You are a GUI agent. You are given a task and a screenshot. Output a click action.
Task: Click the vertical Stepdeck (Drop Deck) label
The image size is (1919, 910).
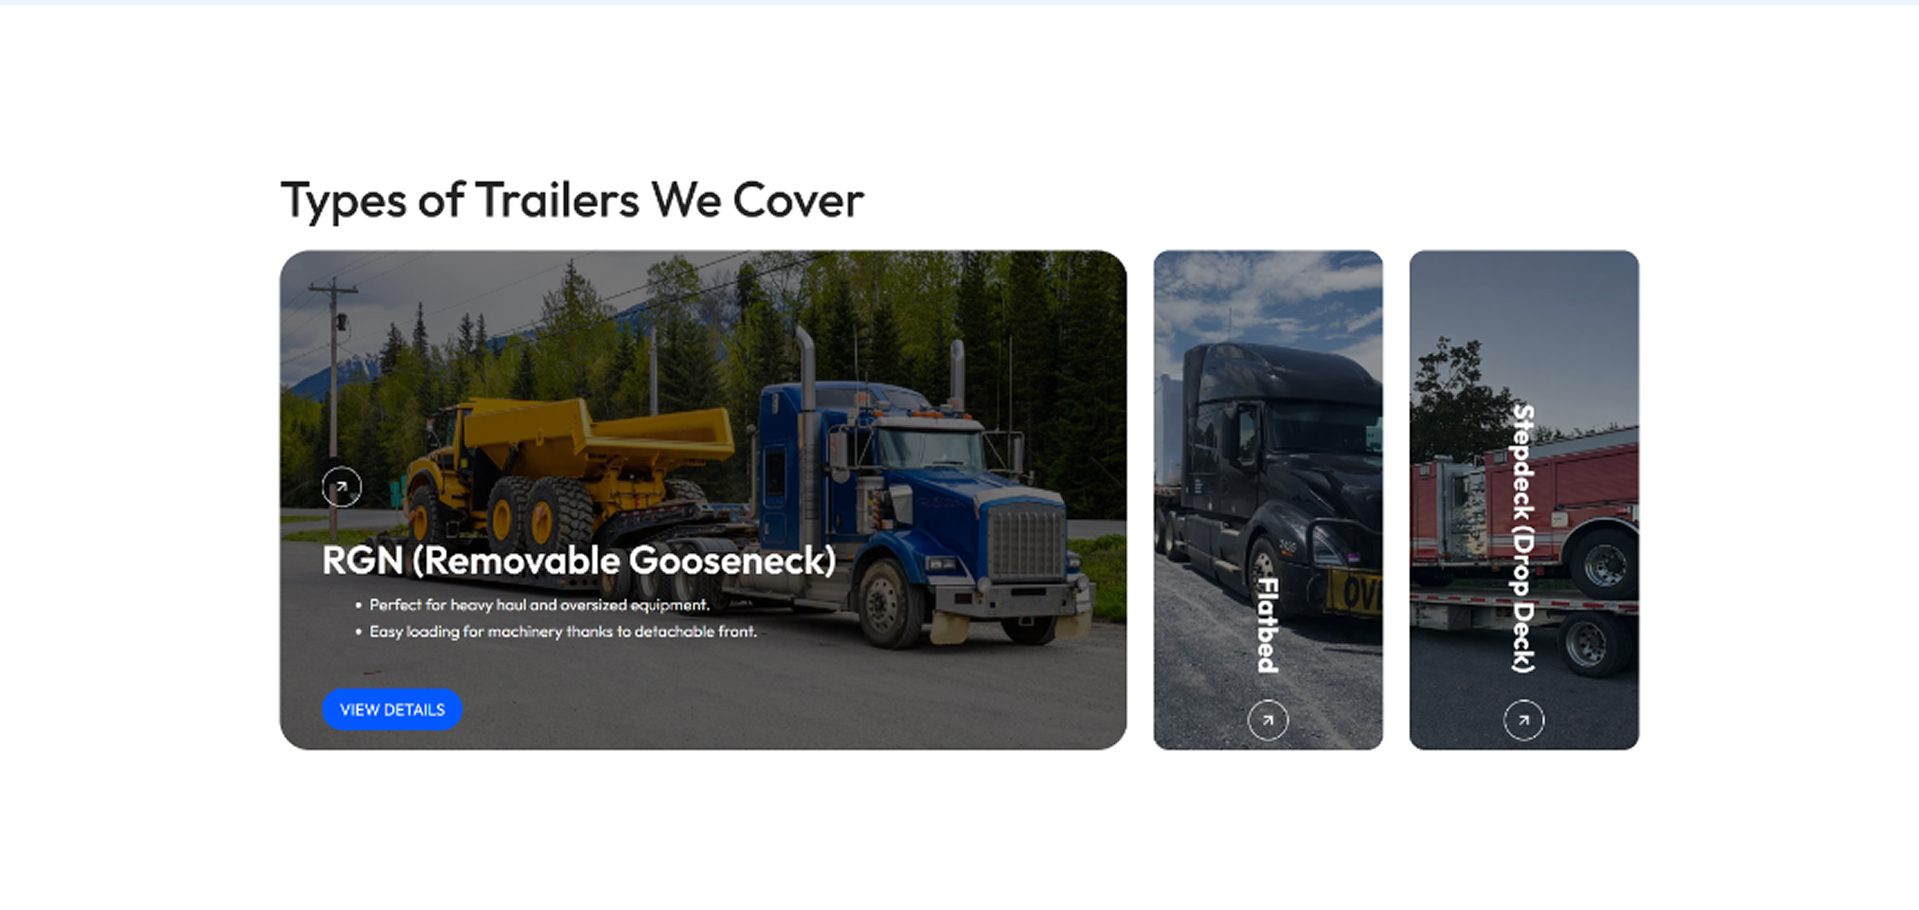click(x=1522, y=538)
